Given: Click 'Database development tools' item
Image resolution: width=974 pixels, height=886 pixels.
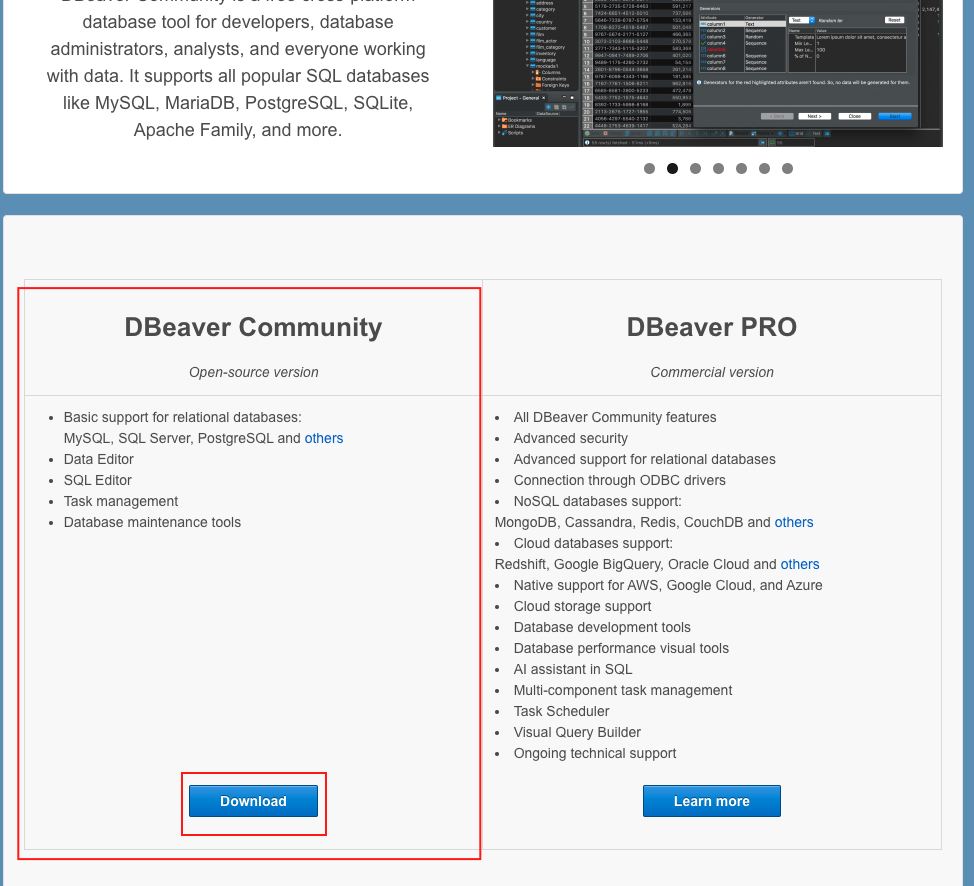Looking at the screenshot, I should [602, 628].
